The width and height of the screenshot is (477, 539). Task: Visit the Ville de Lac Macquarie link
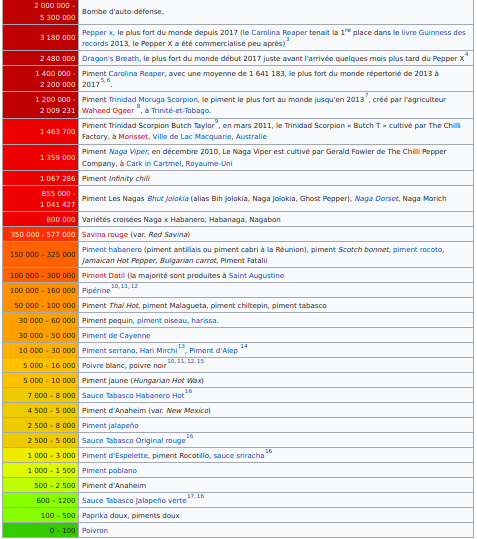(192, 136)
